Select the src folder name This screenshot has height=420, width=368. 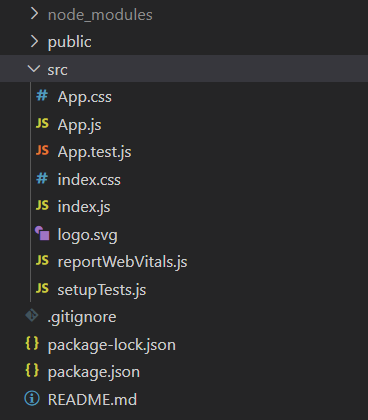click(x=57, y=70)
